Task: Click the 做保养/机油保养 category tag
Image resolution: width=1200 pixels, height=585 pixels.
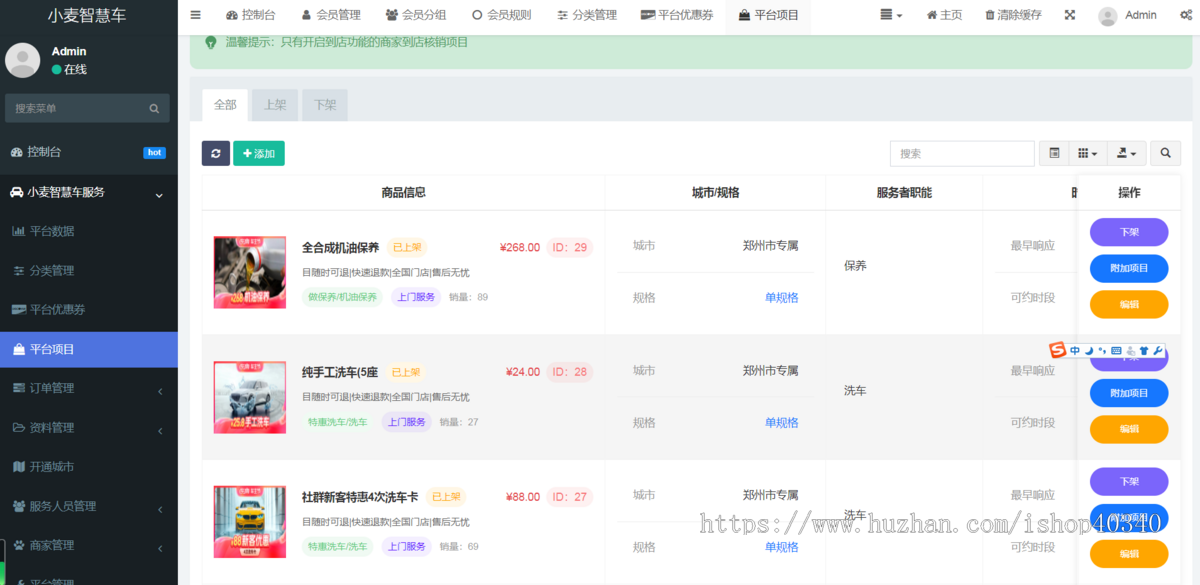Action: click(342, 297)
